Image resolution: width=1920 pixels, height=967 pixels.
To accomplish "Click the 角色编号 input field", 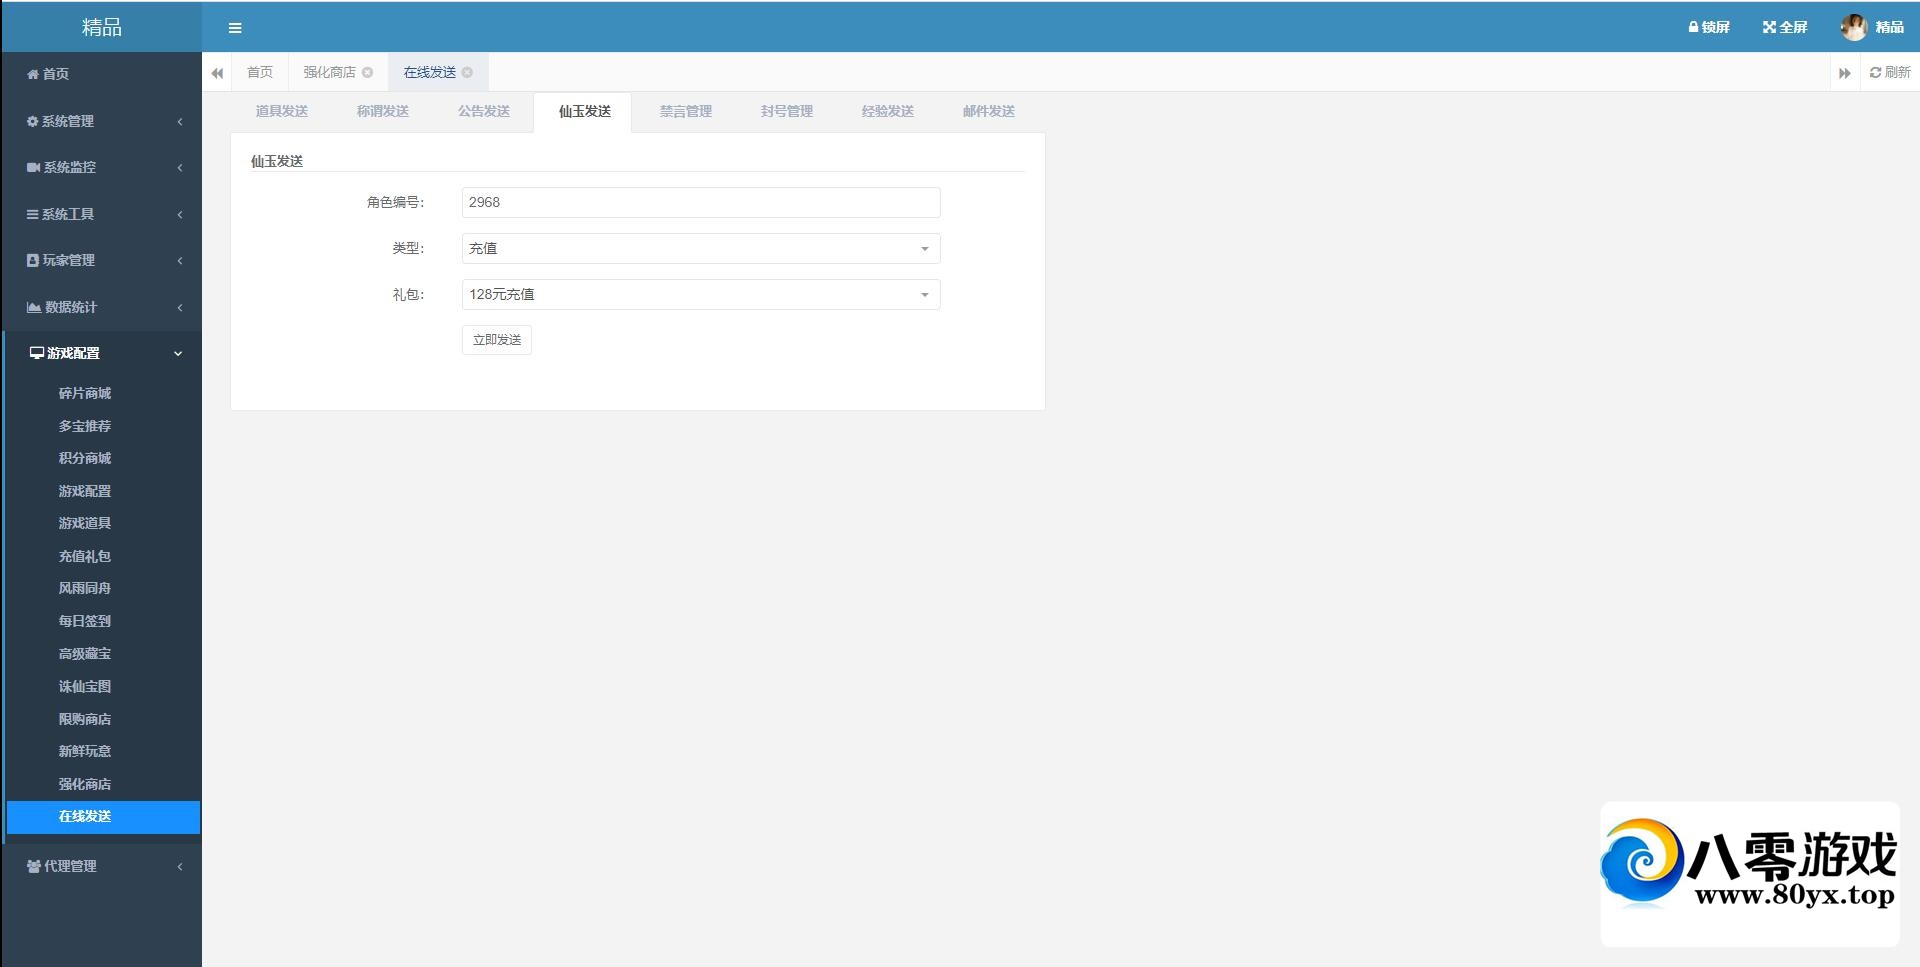I will (700, 202).
